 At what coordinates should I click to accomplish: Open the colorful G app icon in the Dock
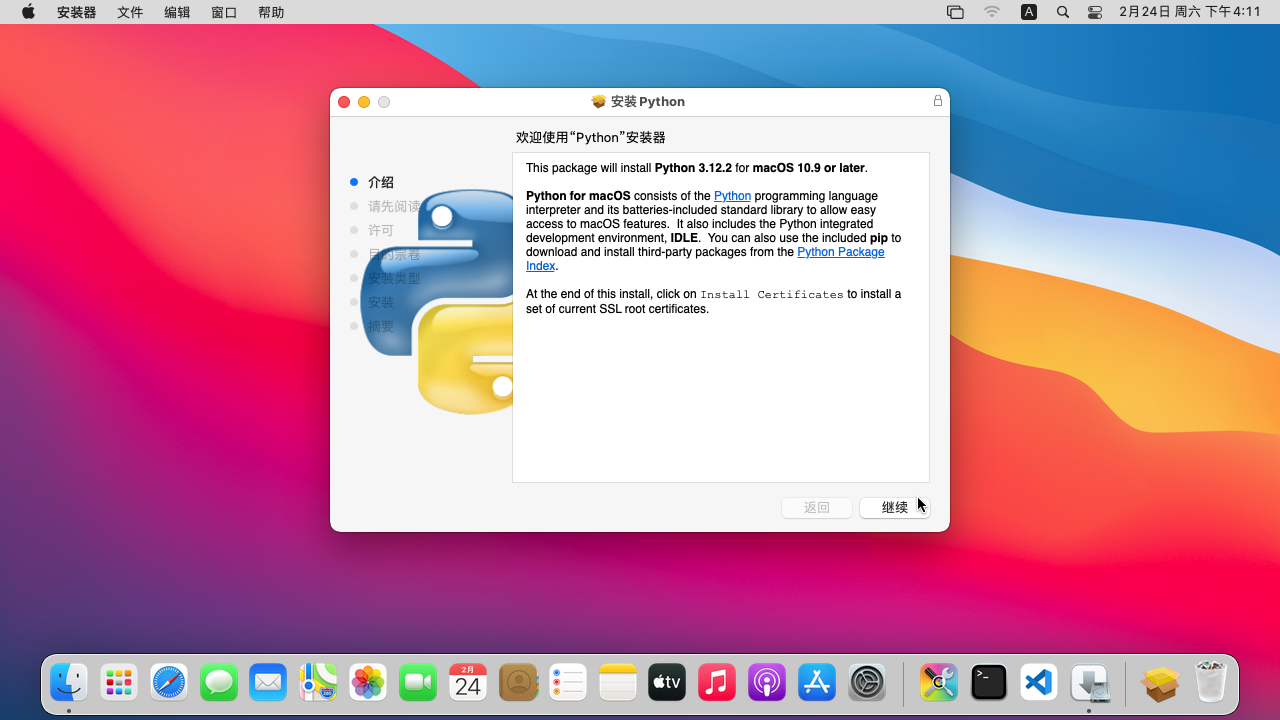(x=939, y=683)
